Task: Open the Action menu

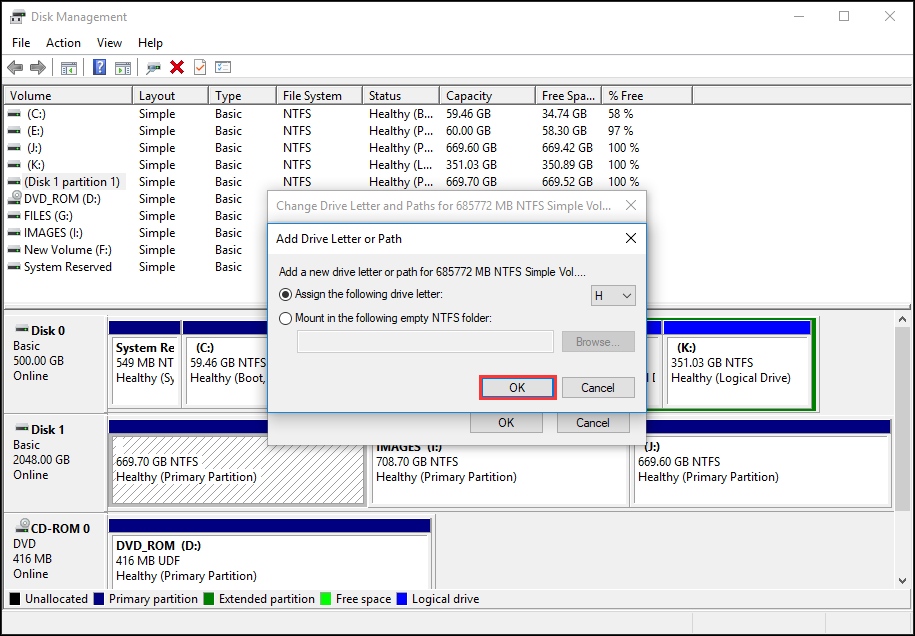Action: point(63,43)
